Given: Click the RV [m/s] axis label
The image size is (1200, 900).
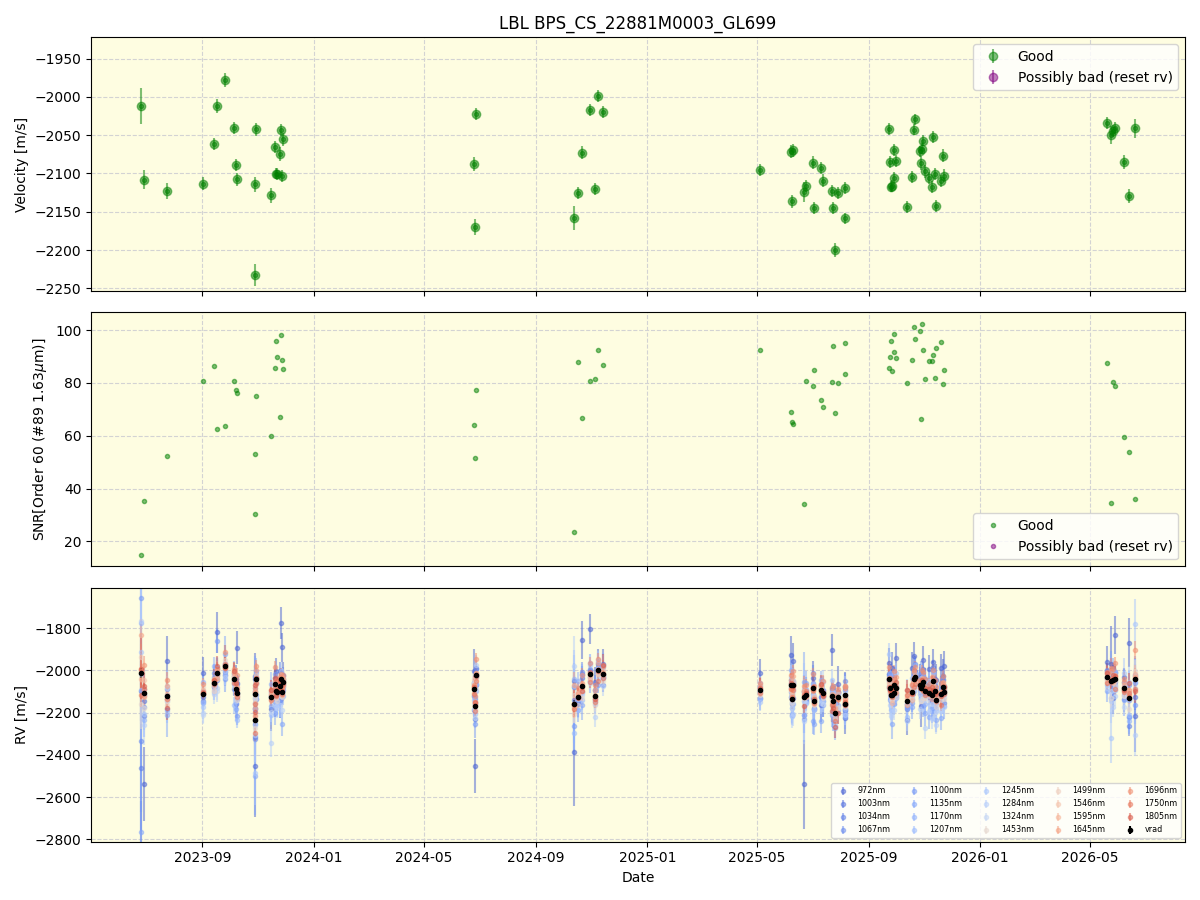Looking at the screenshot, I should 21,715.
